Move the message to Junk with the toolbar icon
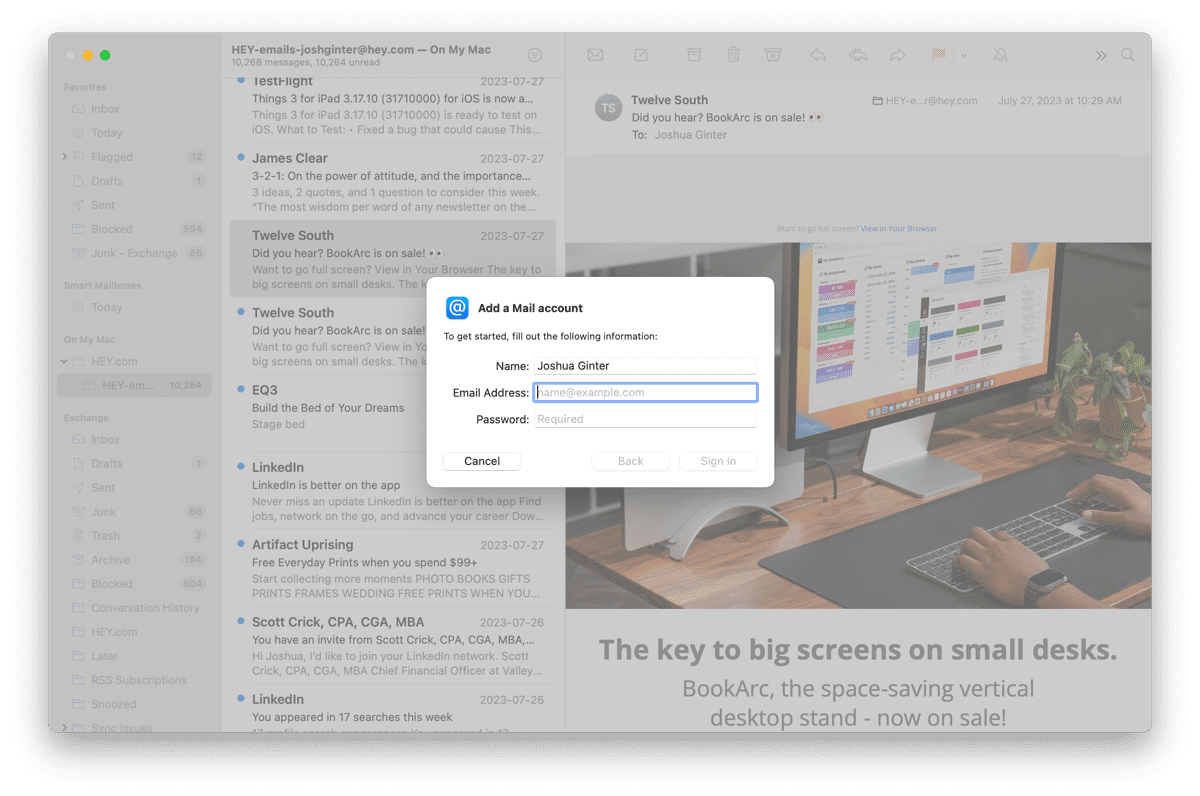Screen dimensions: 1200x796 tap(773, 55)
